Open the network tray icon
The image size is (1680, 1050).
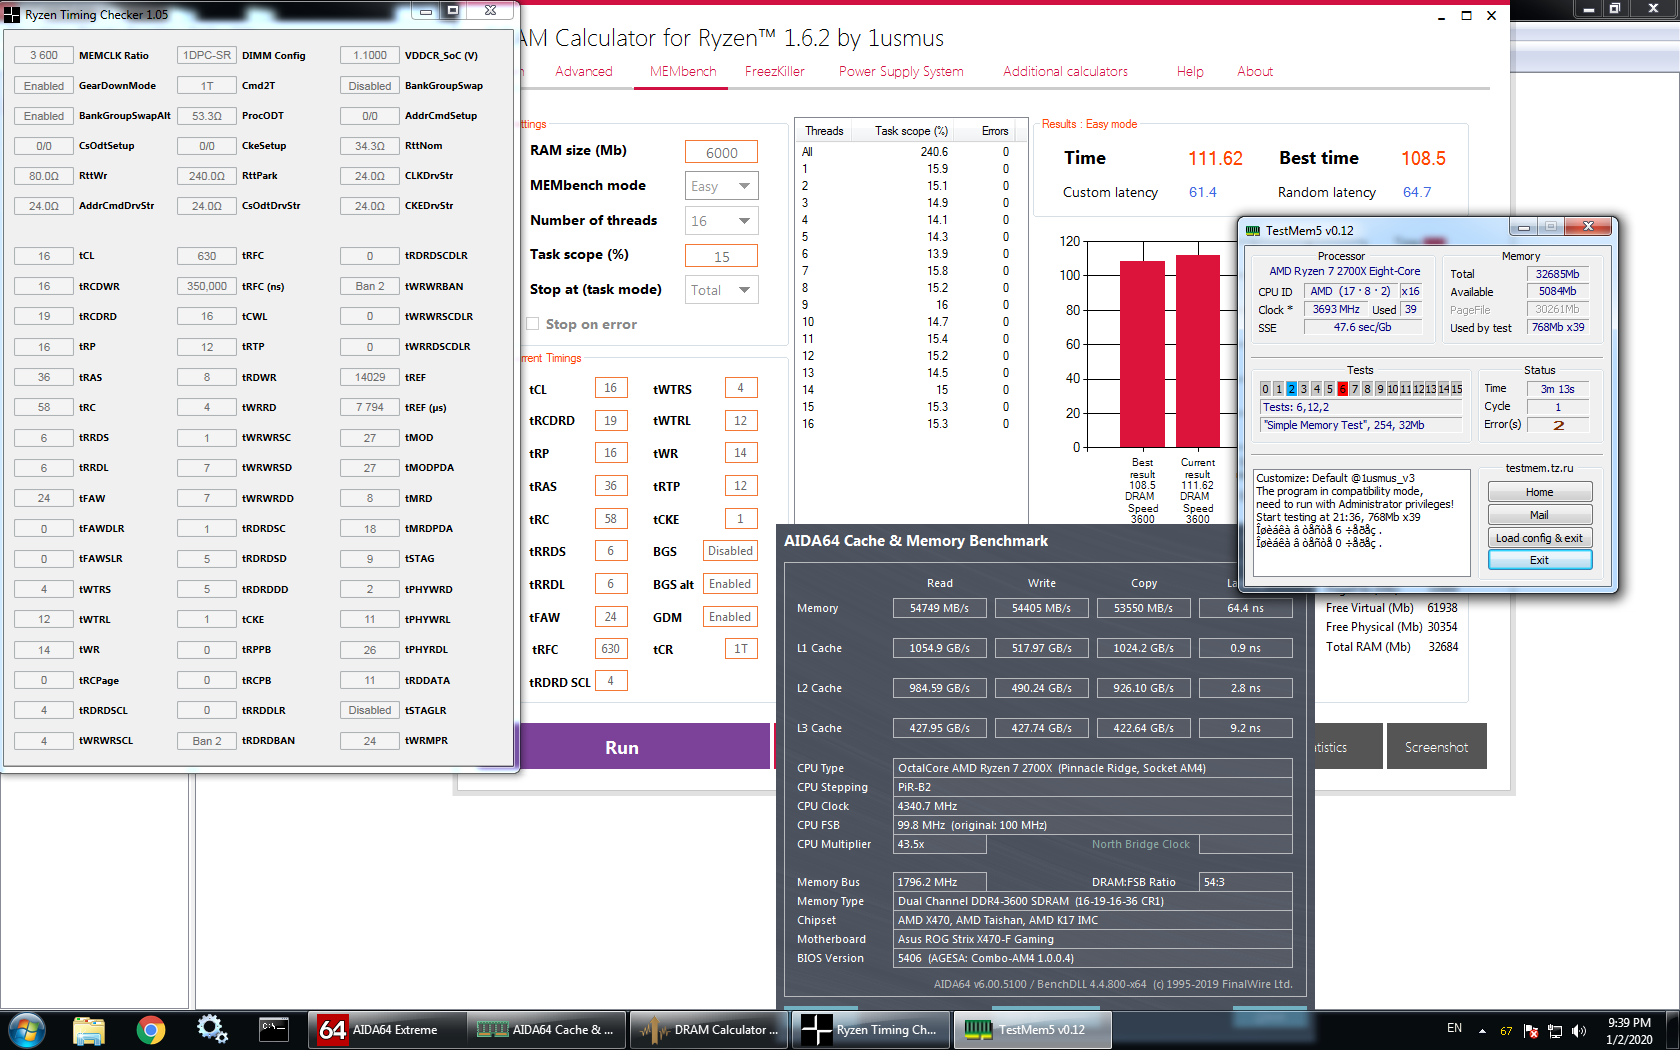(1555, 1031)
